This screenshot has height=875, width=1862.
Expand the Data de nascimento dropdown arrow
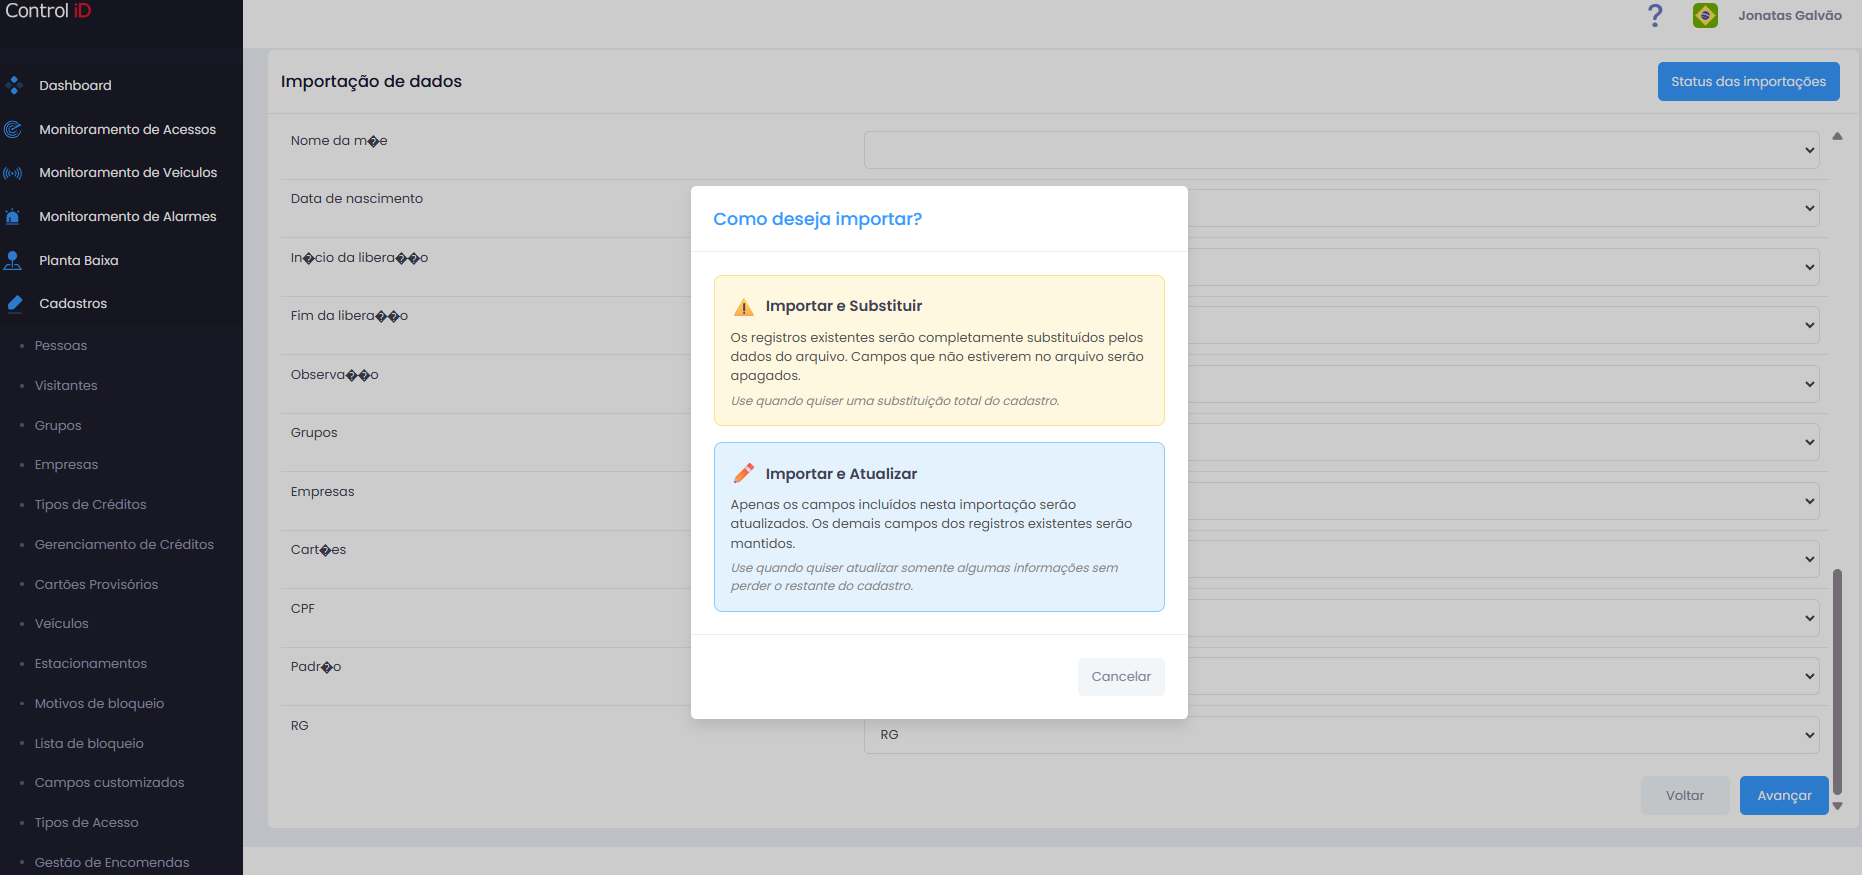click(1809, 208)
